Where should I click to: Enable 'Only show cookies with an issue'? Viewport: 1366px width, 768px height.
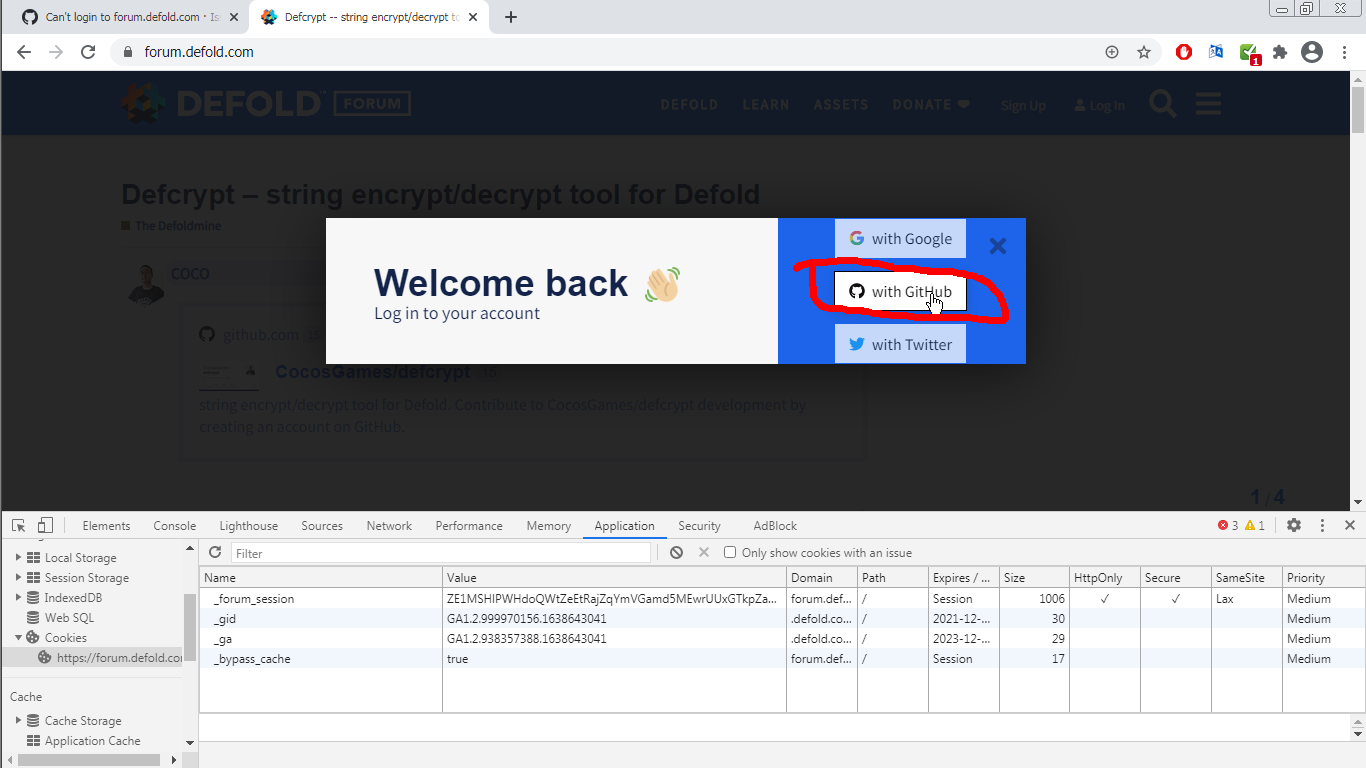click(730, 552)
